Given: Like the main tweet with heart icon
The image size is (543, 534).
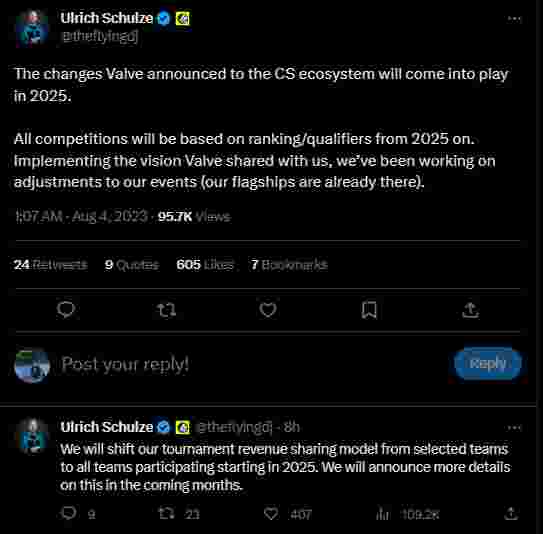Looking at the screenshot, I should (x=268, y=310).
